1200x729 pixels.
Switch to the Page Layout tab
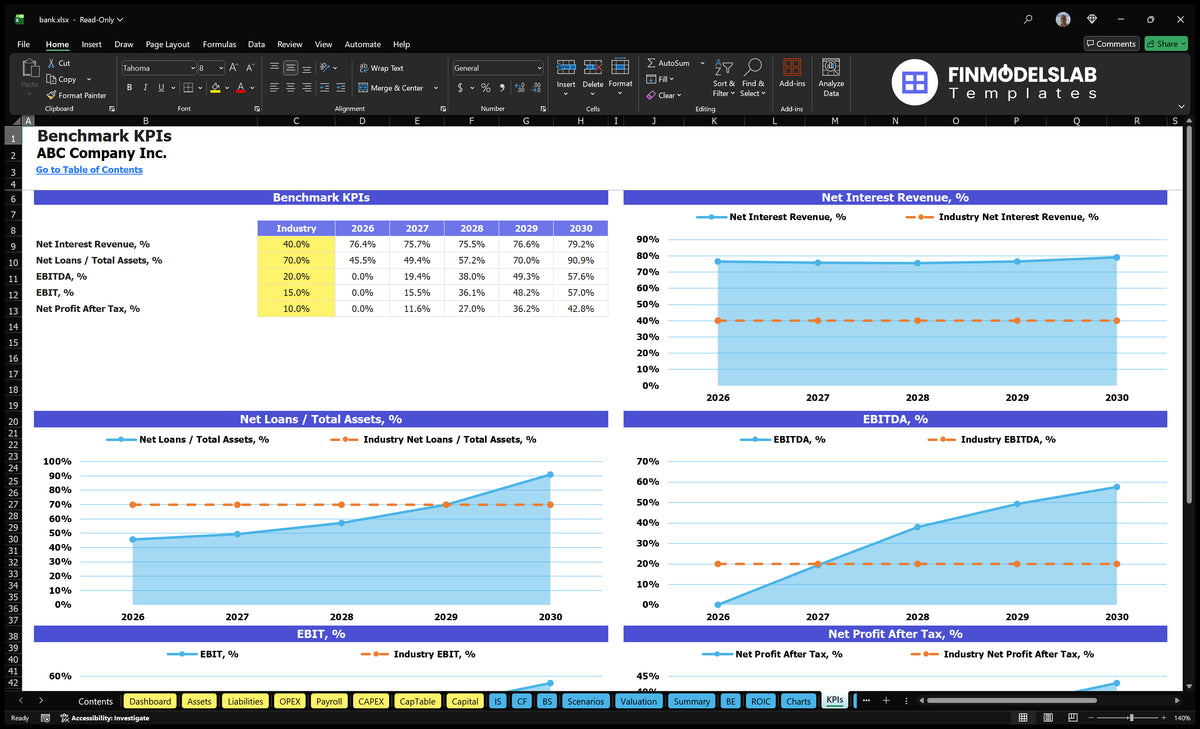(x=167, y=44)
